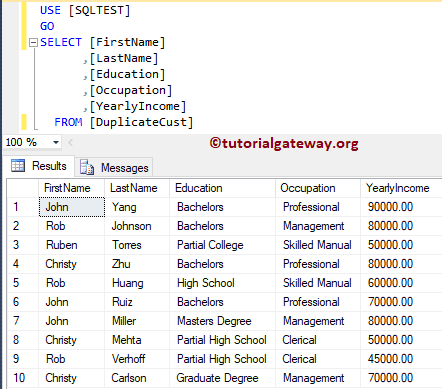Click [LastName] in the query editor
442x389 pixels.
click(124, 58)
